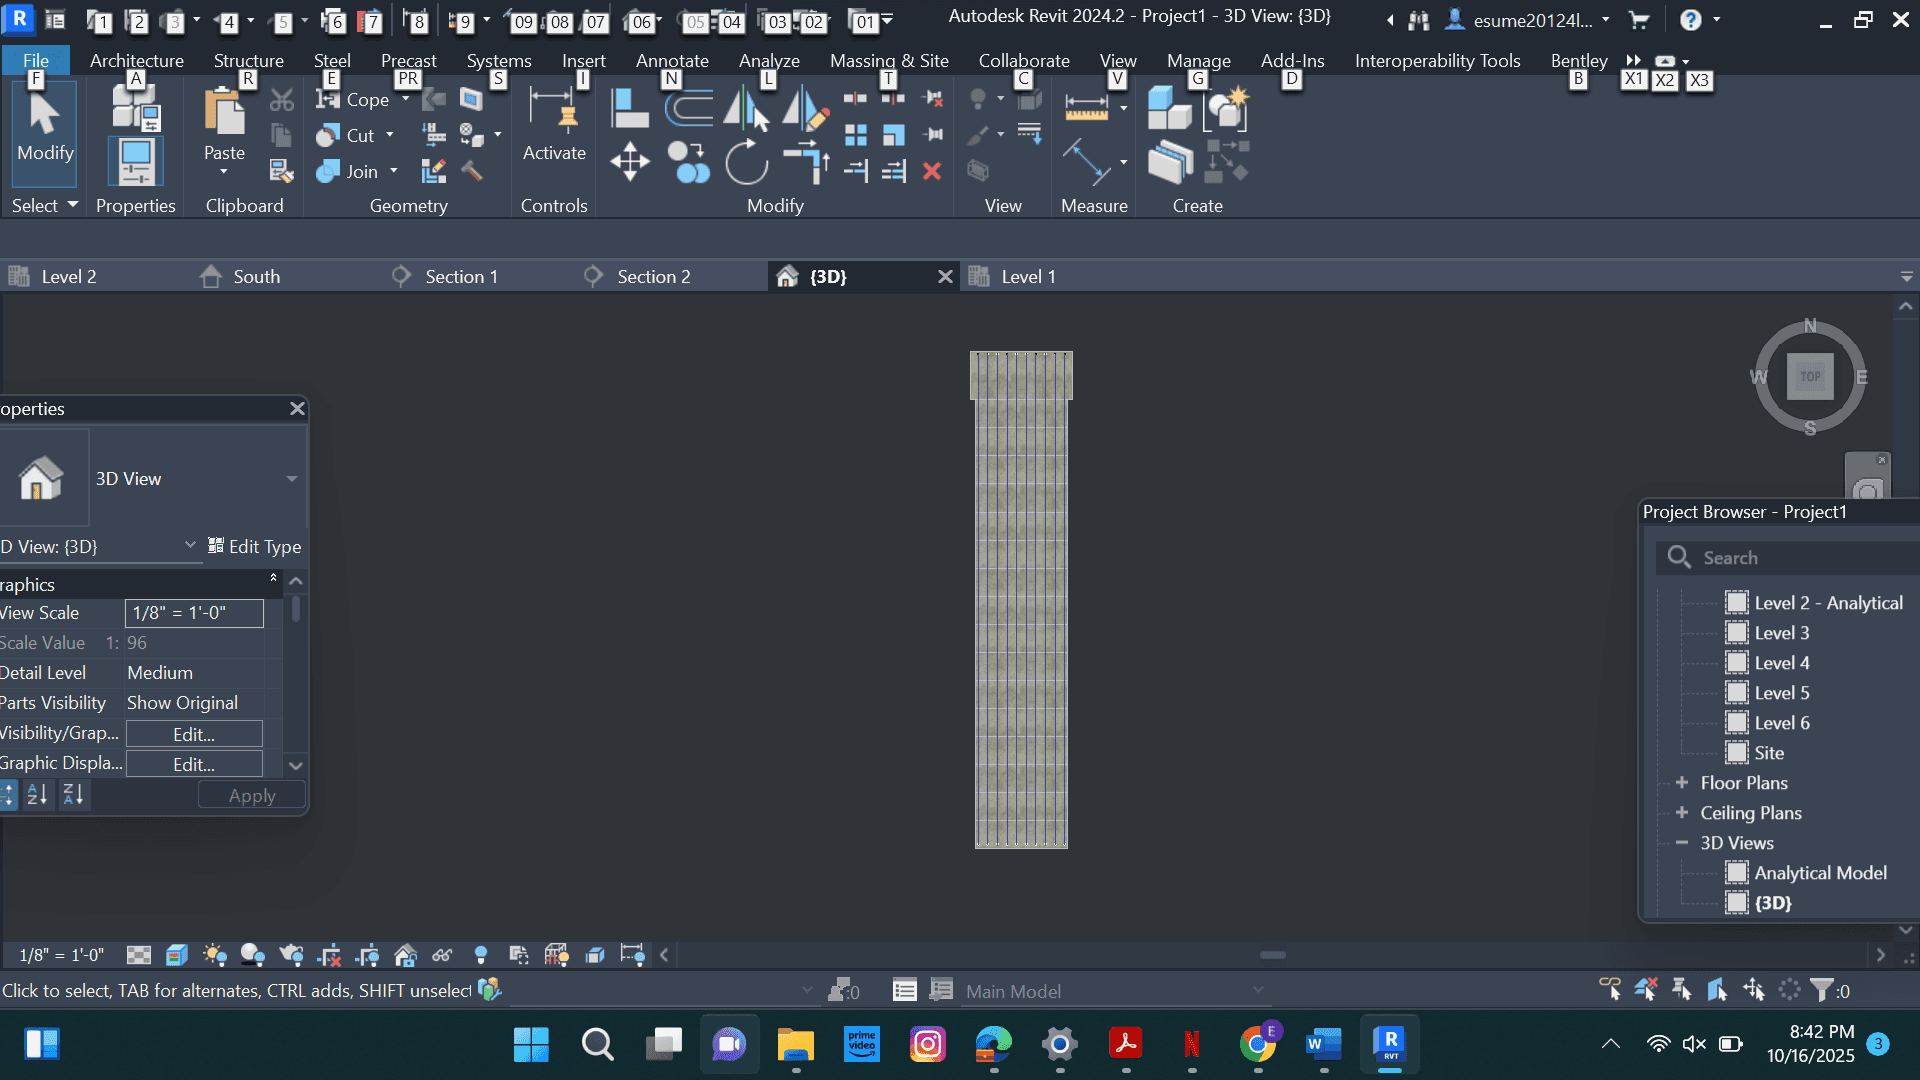Toggle Sun Path in view control bar
The image size is (1920, 1080).
point(214,955)
